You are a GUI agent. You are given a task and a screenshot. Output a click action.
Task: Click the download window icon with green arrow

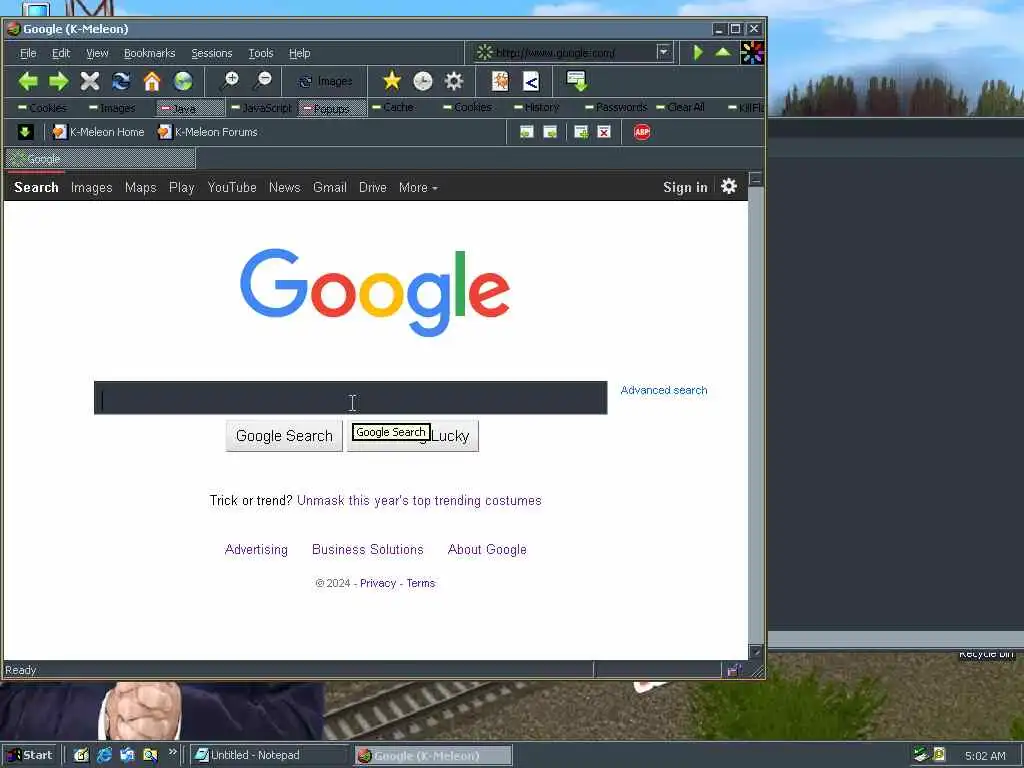pos(577,81)
